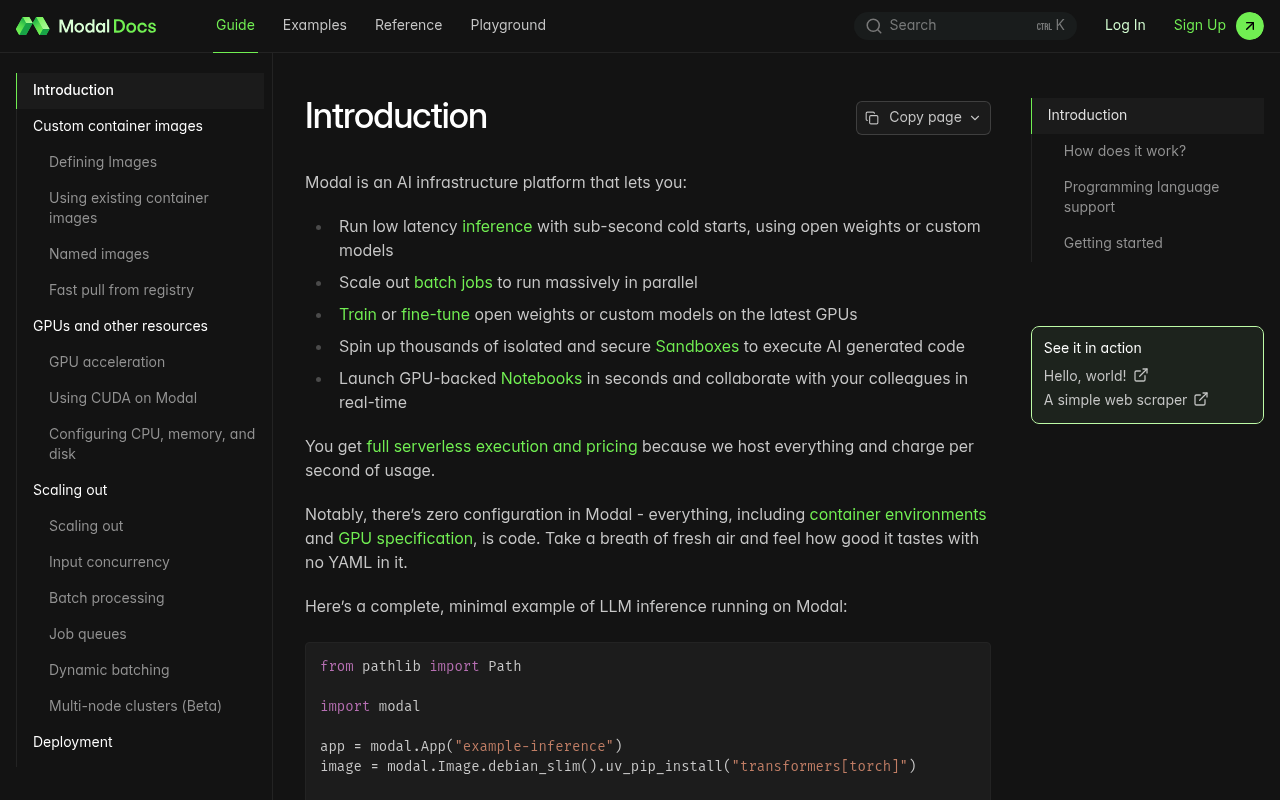The width and height of the screenshot is (1280, 800).
Task: Open the Scaling out section heading
Action: (x=70, y=490)
